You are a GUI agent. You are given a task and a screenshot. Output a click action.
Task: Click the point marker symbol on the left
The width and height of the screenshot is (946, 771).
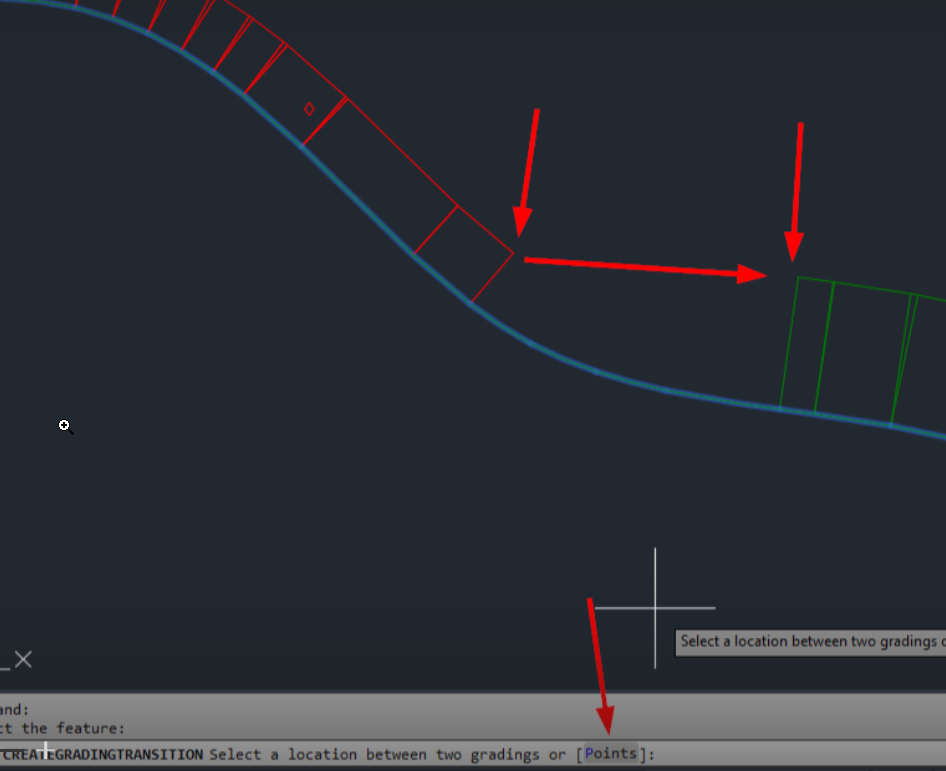click(65, 426)
